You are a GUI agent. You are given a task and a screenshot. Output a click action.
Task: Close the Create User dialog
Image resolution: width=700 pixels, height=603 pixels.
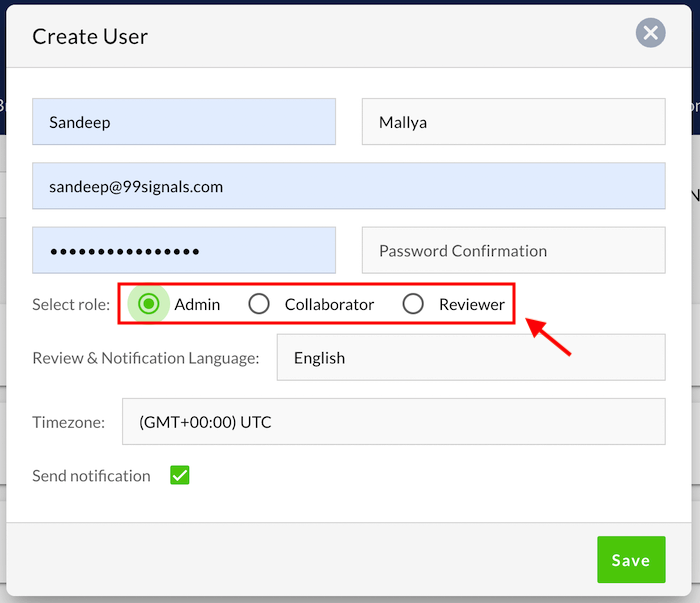coord(650,33)
